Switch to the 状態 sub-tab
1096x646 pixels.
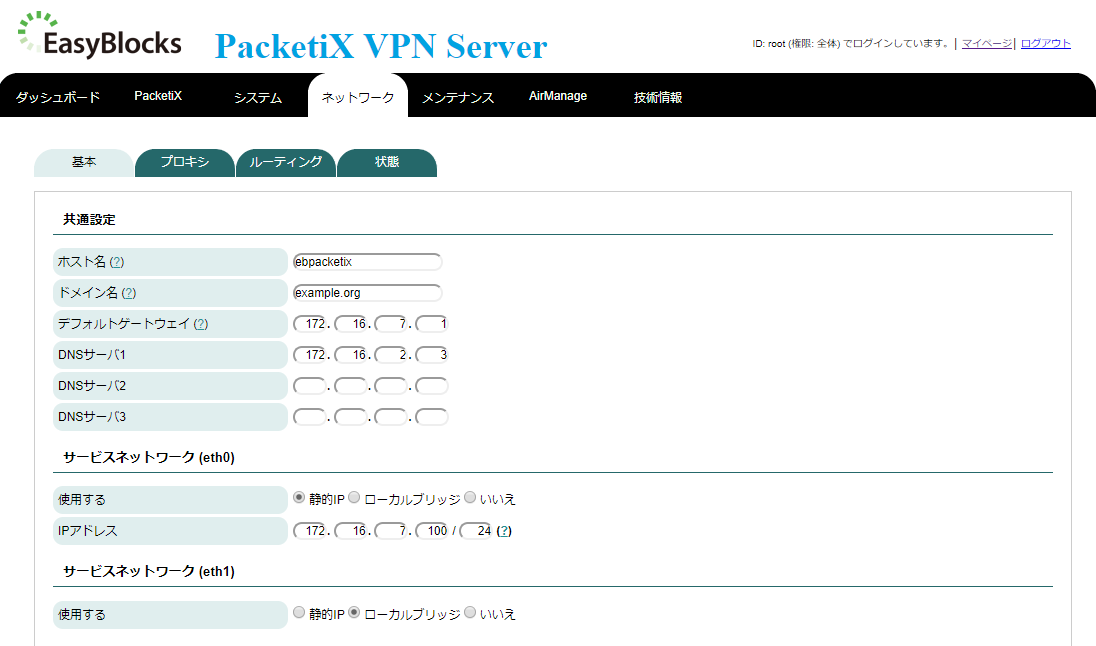pos(387,162)
